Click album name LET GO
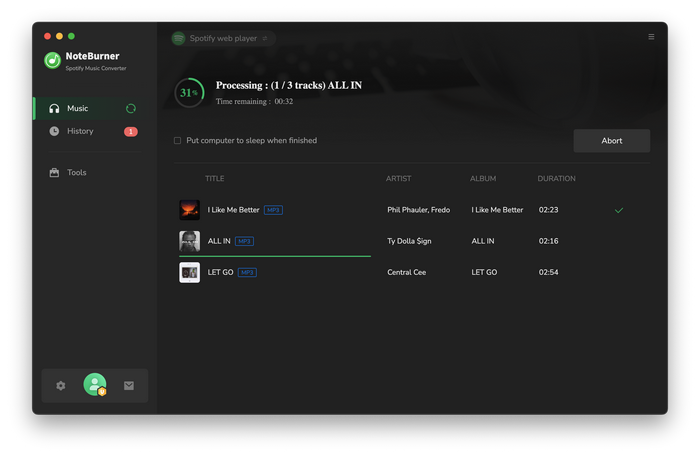Image resolution: width=700 pixels, height=457 pixels. [x=484, y=272]
